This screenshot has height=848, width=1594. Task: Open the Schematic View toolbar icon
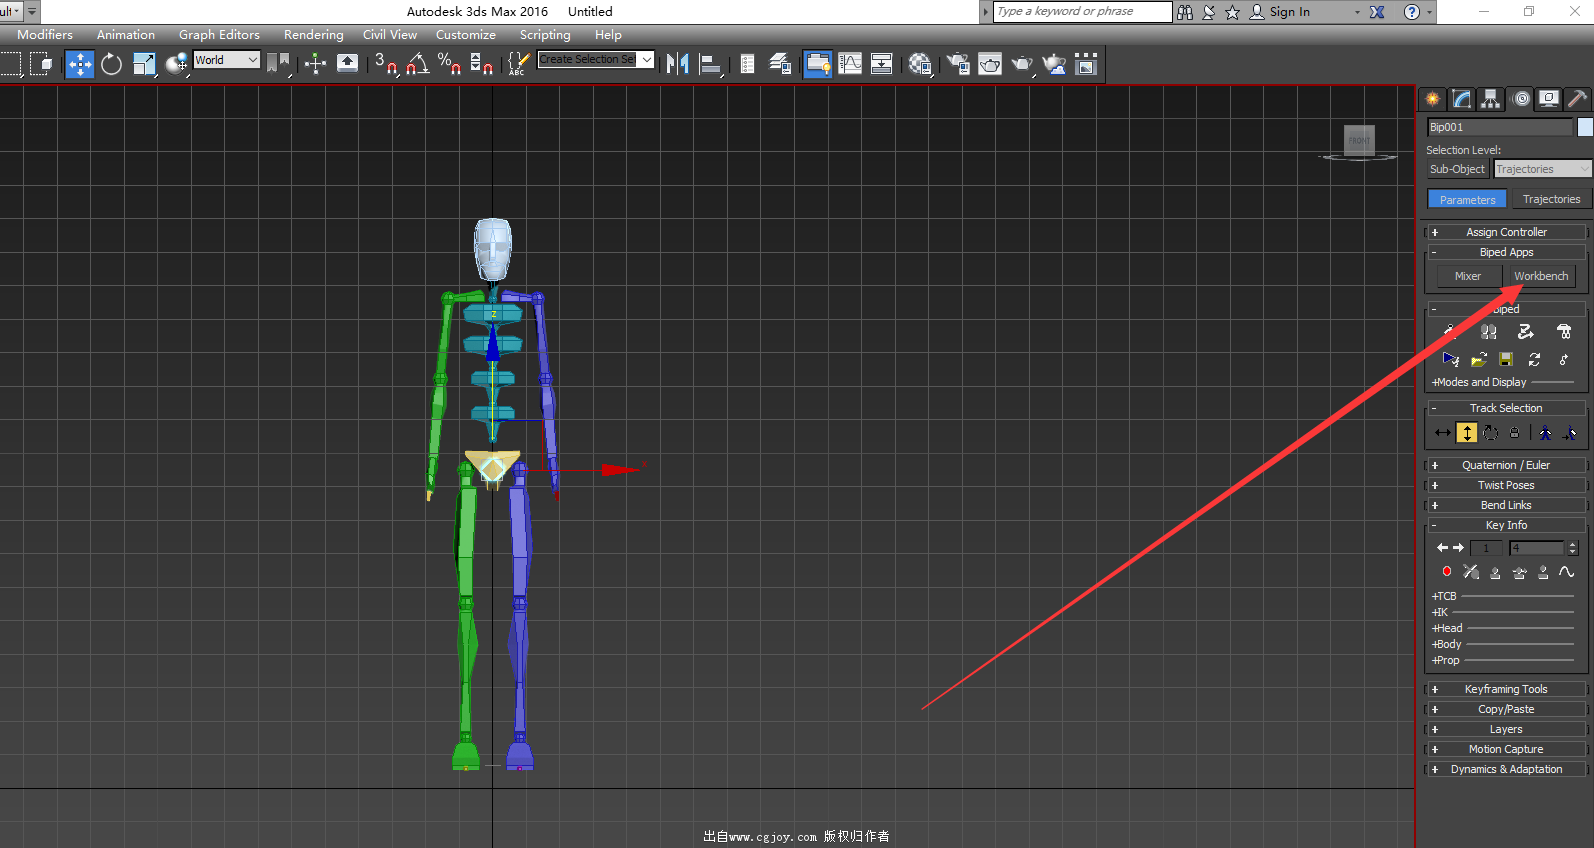pos(881,65)
